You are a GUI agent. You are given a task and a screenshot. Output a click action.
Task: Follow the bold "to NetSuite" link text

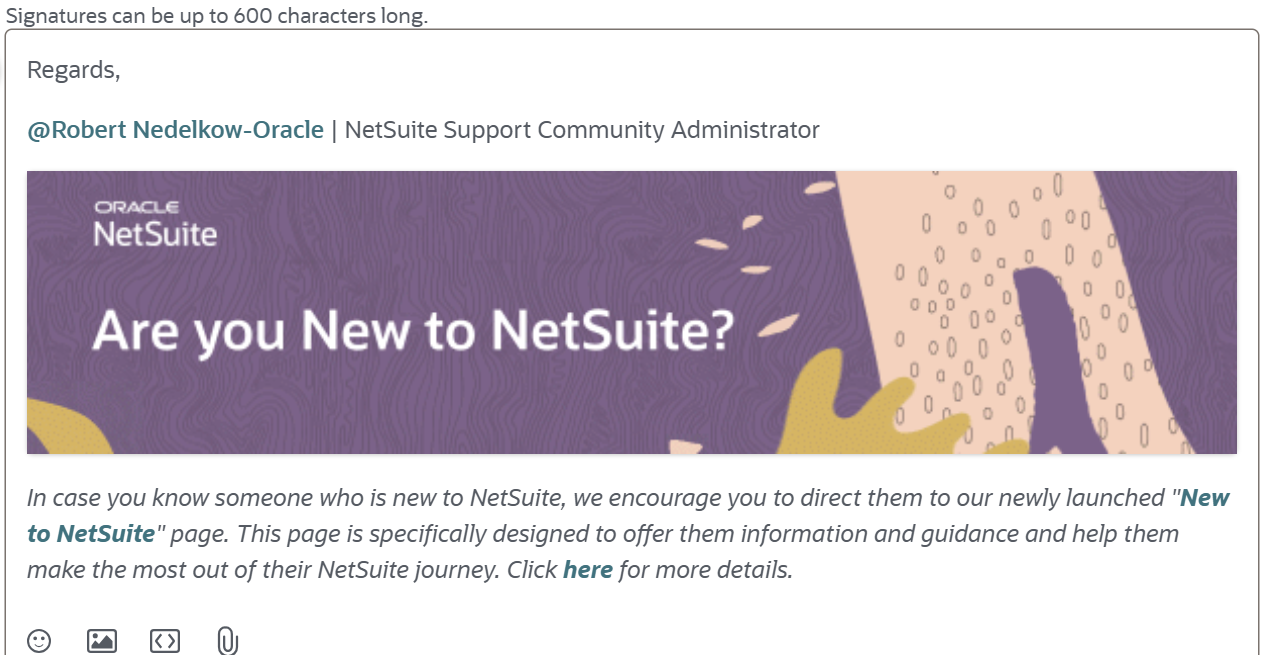[91, 534]
